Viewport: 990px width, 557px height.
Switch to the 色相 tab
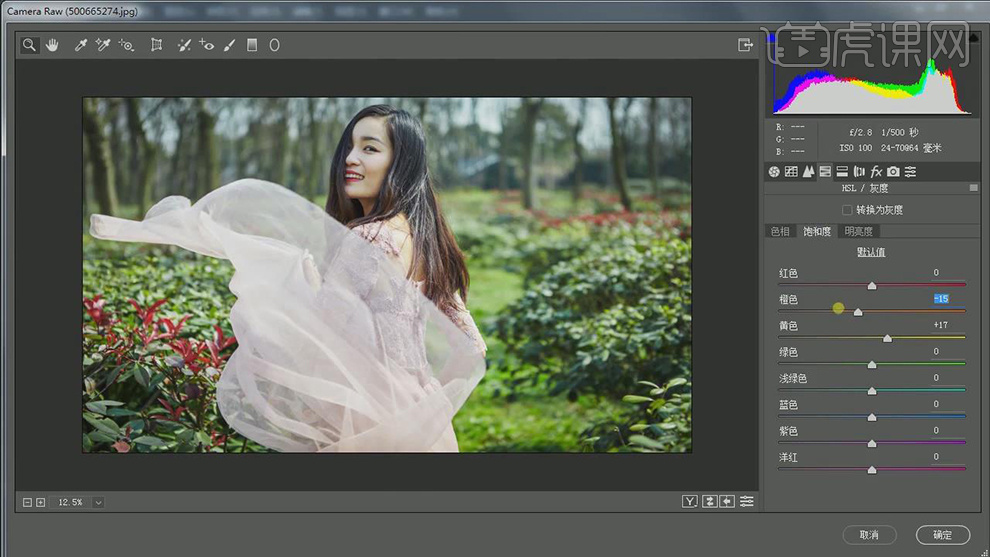coord(779,231)
